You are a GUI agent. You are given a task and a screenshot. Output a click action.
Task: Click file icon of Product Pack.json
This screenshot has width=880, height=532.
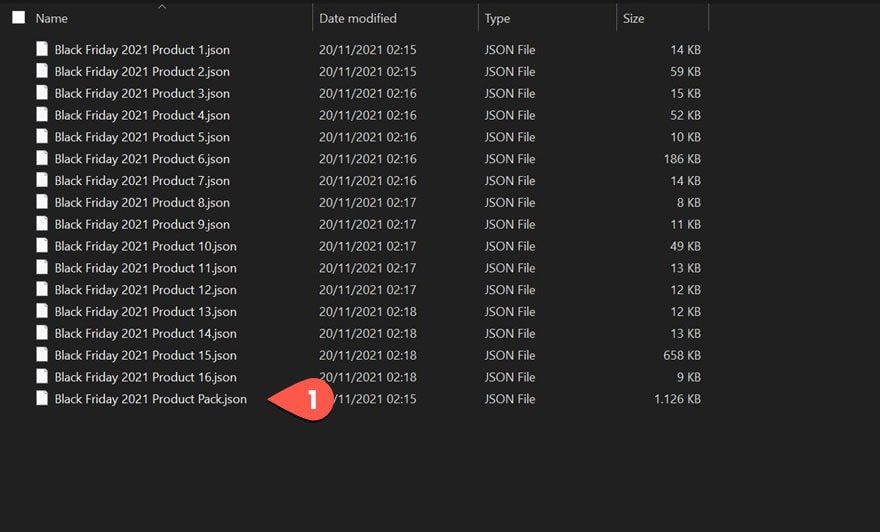click(x=42, y=399)
